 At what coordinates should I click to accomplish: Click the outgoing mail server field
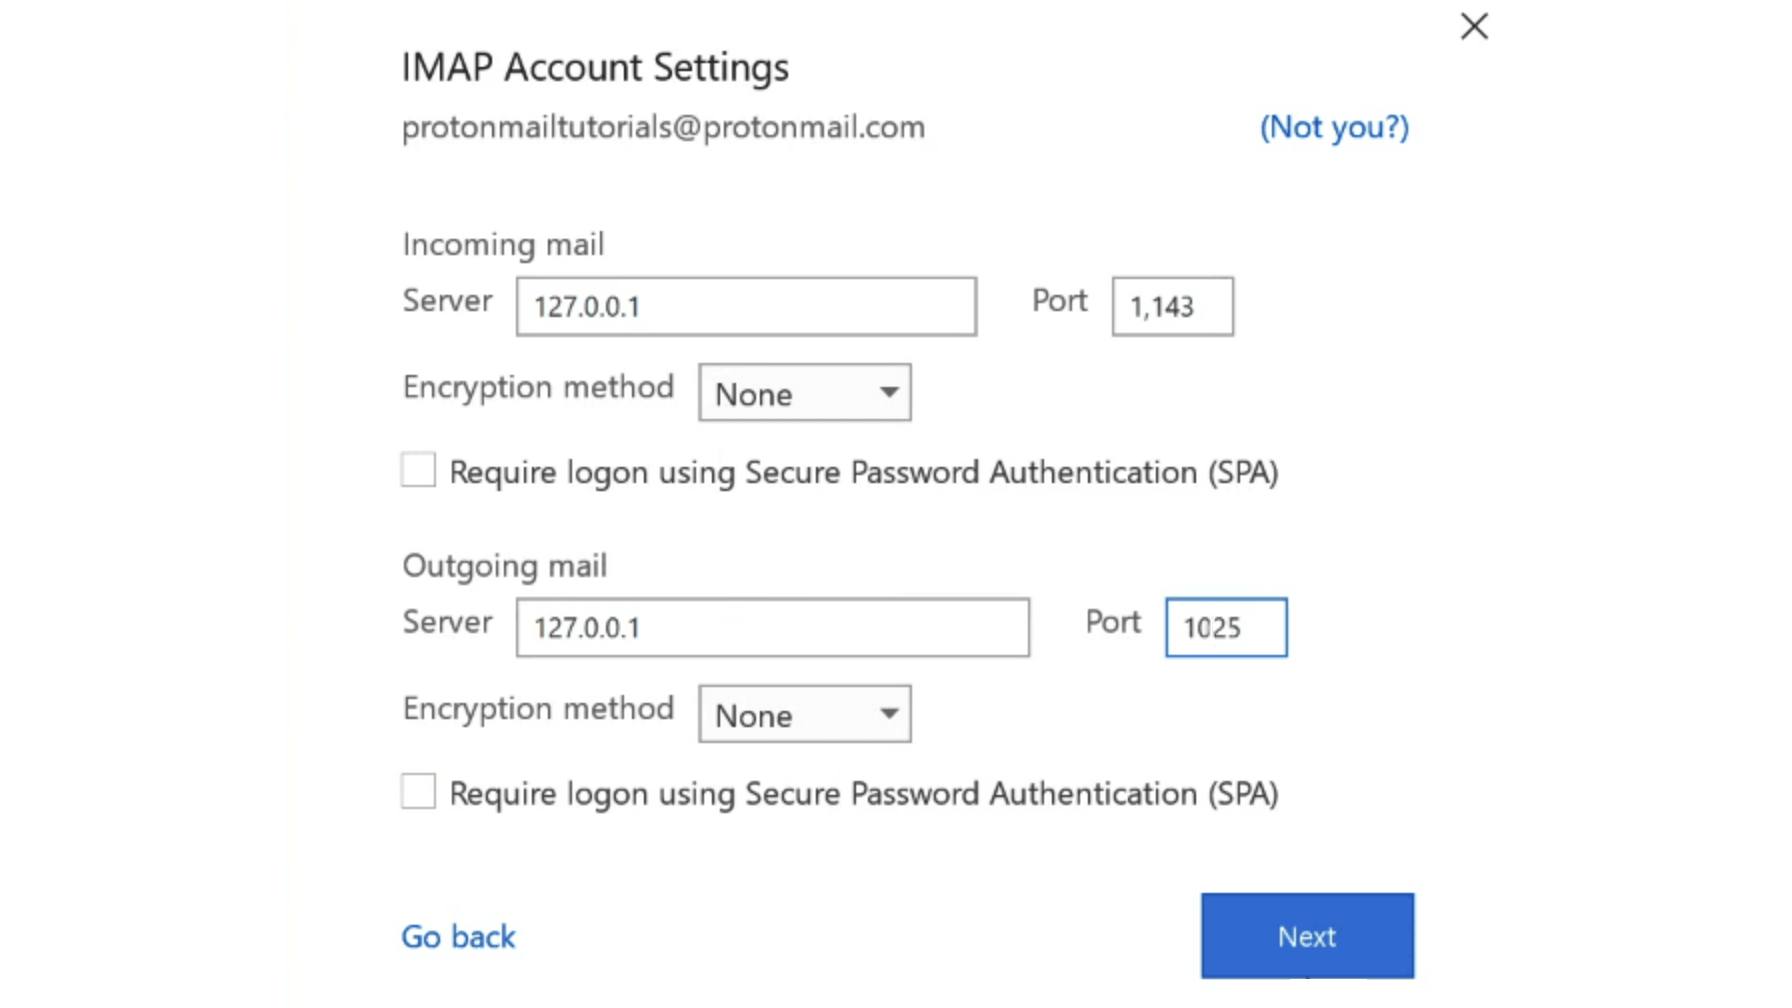click(772, 628)
